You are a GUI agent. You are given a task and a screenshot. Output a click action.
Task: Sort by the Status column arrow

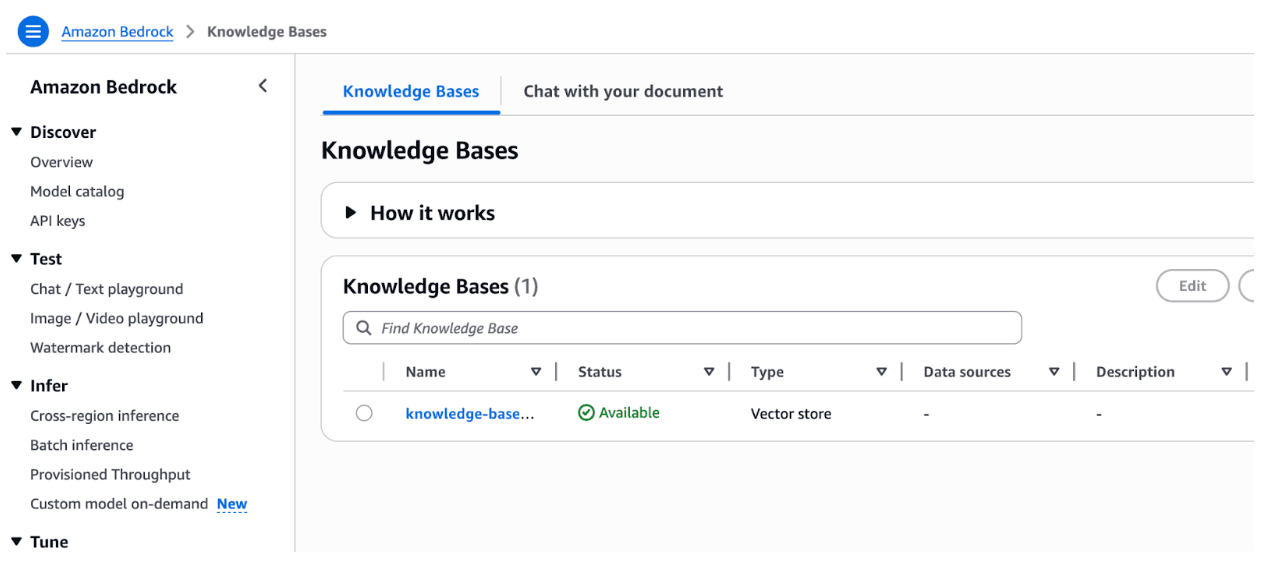(709, 372)
